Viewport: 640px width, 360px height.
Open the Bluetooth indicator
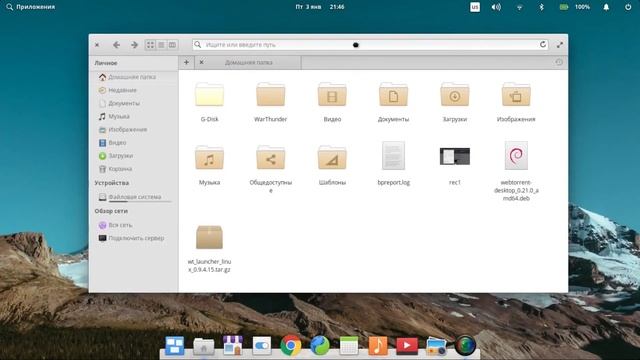541,7
